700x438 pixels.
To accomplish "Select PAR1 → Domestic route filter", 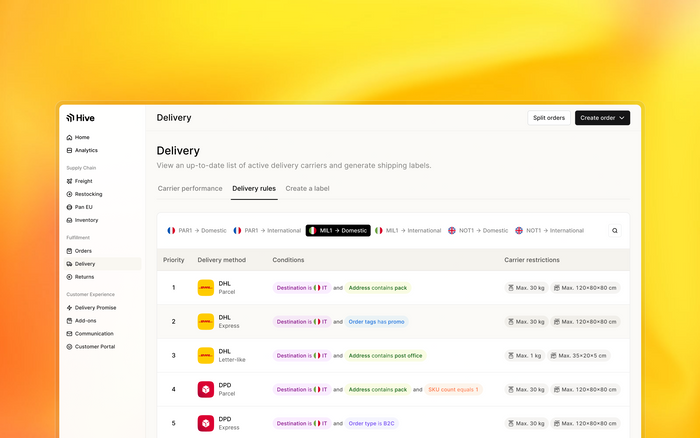I will 197,230.
